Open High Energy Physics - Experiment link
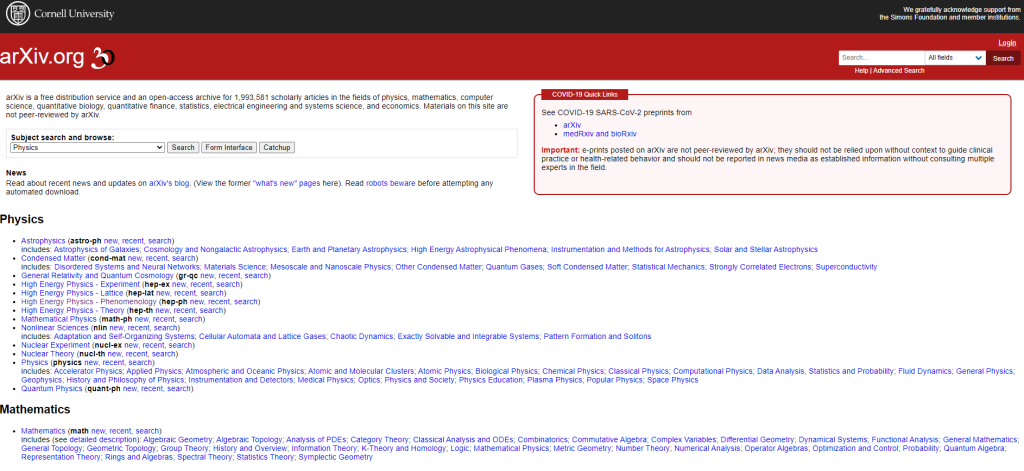Image resolution: width=1024 pixels, height=471 pixels. pos(80,284)
